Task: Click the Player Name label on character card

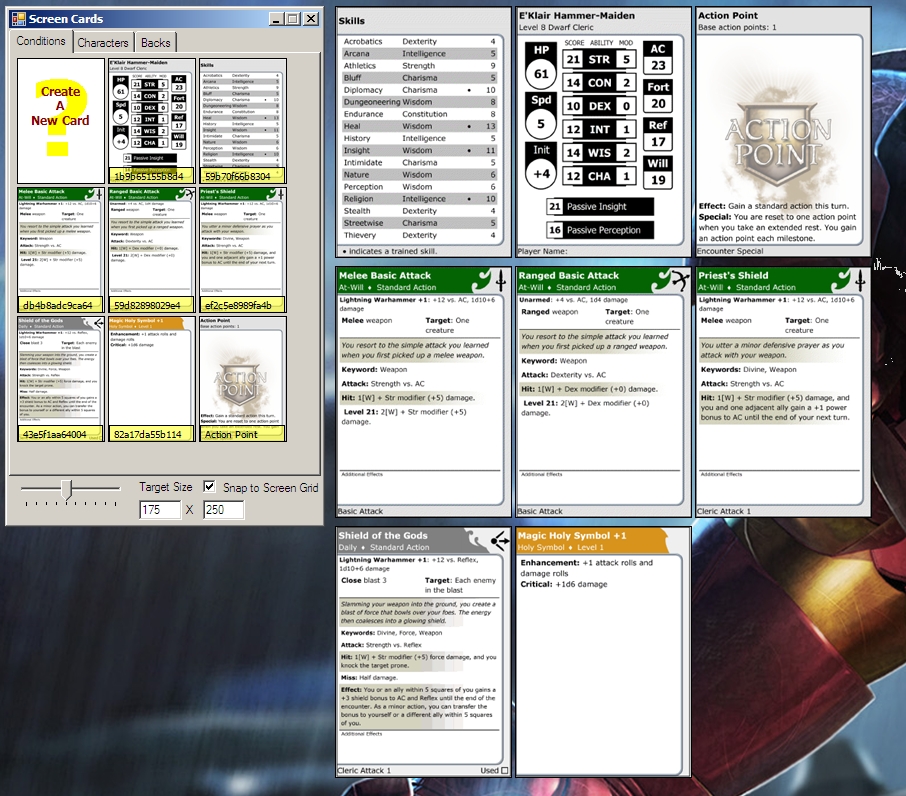Action: click(542, 251)
